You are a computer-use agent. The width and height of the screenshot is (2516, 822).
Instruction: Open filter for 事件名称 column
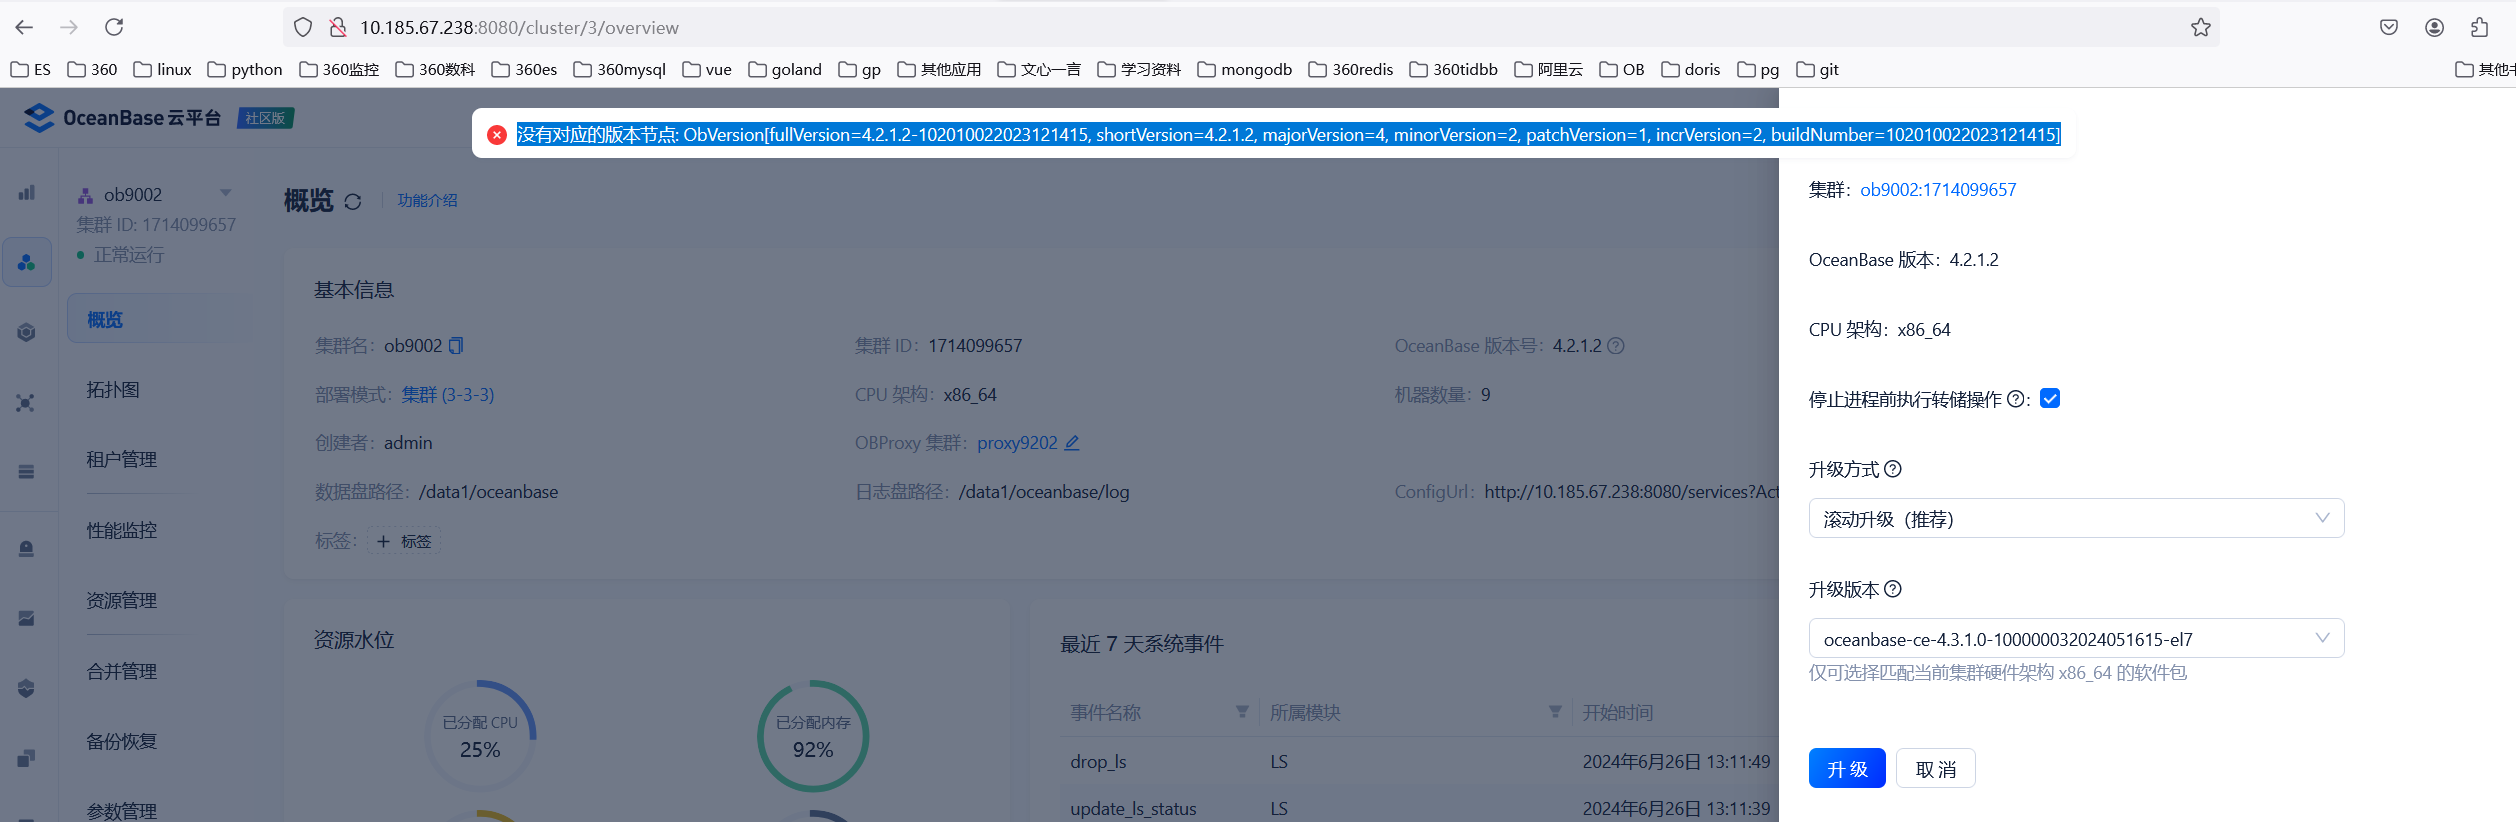pos(1242,711)
